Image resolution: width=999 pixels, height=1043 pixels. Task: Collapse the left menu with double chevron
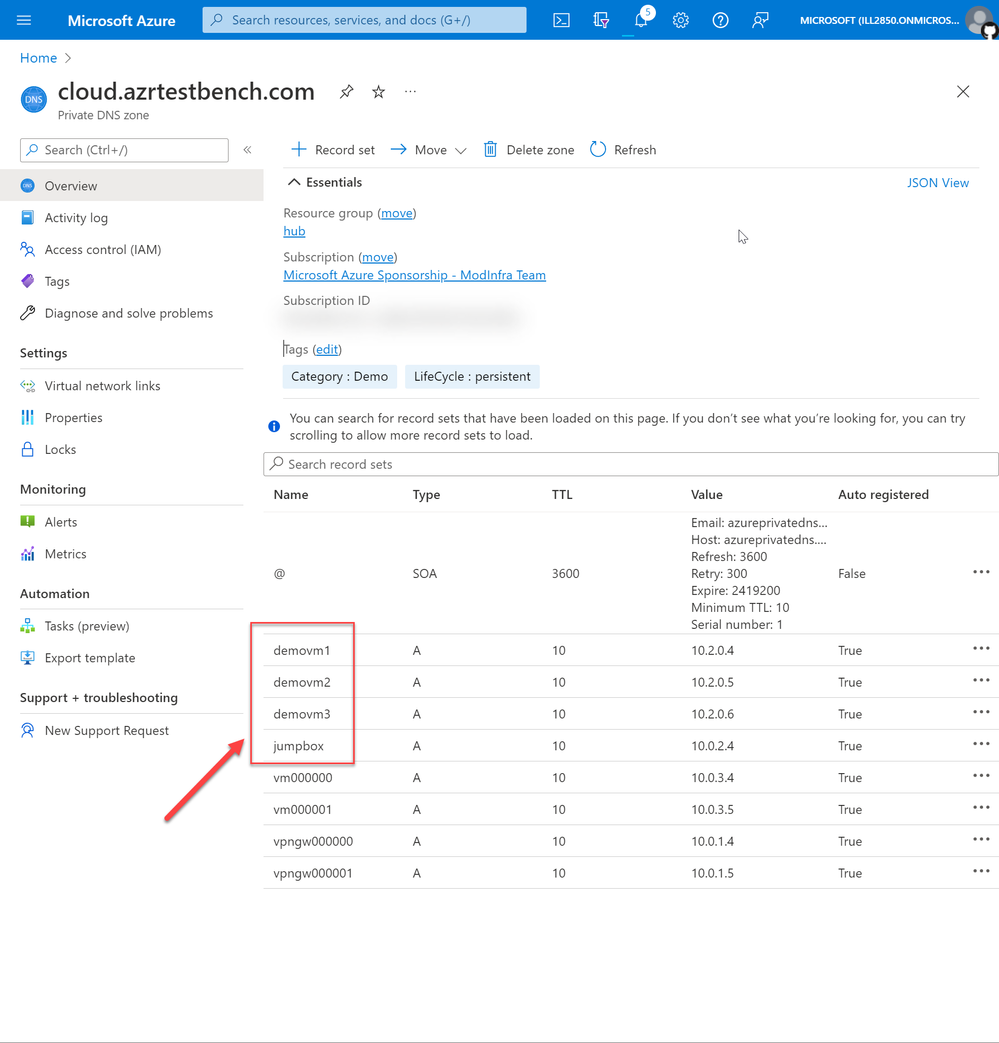[x=247, y=150]
